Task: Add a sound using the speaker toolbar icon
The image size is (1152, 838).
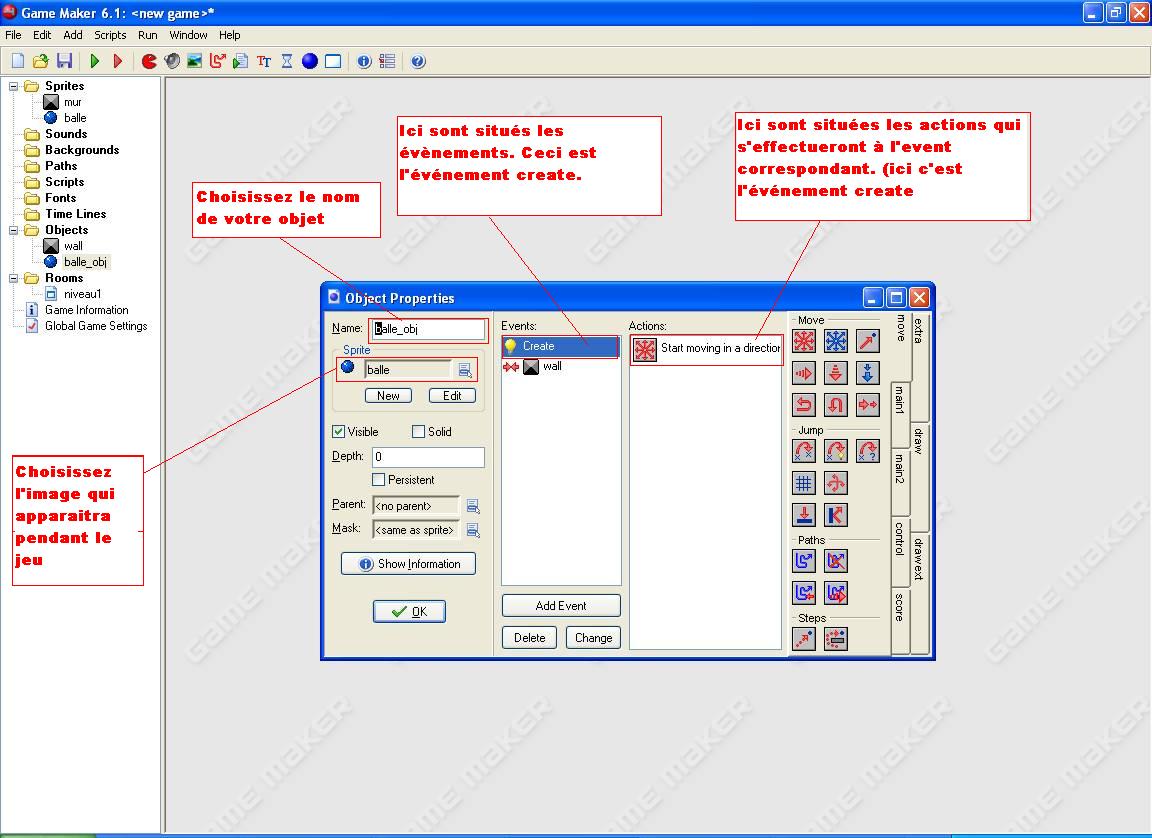Action: 172,62
